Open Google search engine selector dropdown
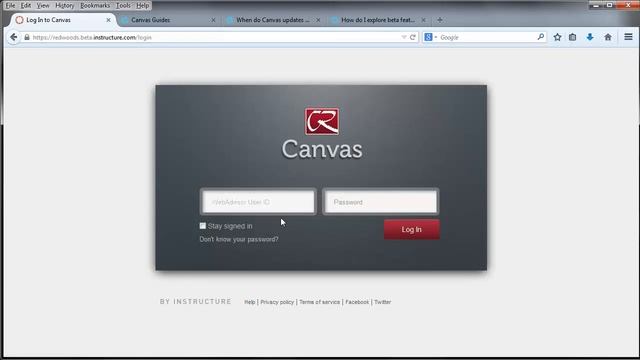Screen dimensions: 640x360 [430, 37]
